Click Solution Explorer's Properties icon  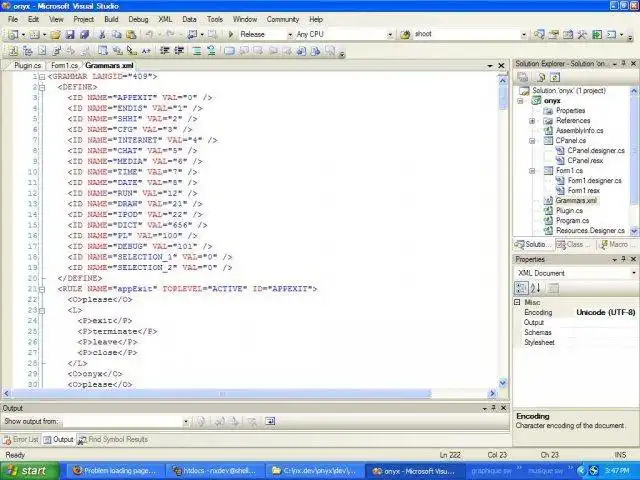[523, 77]
